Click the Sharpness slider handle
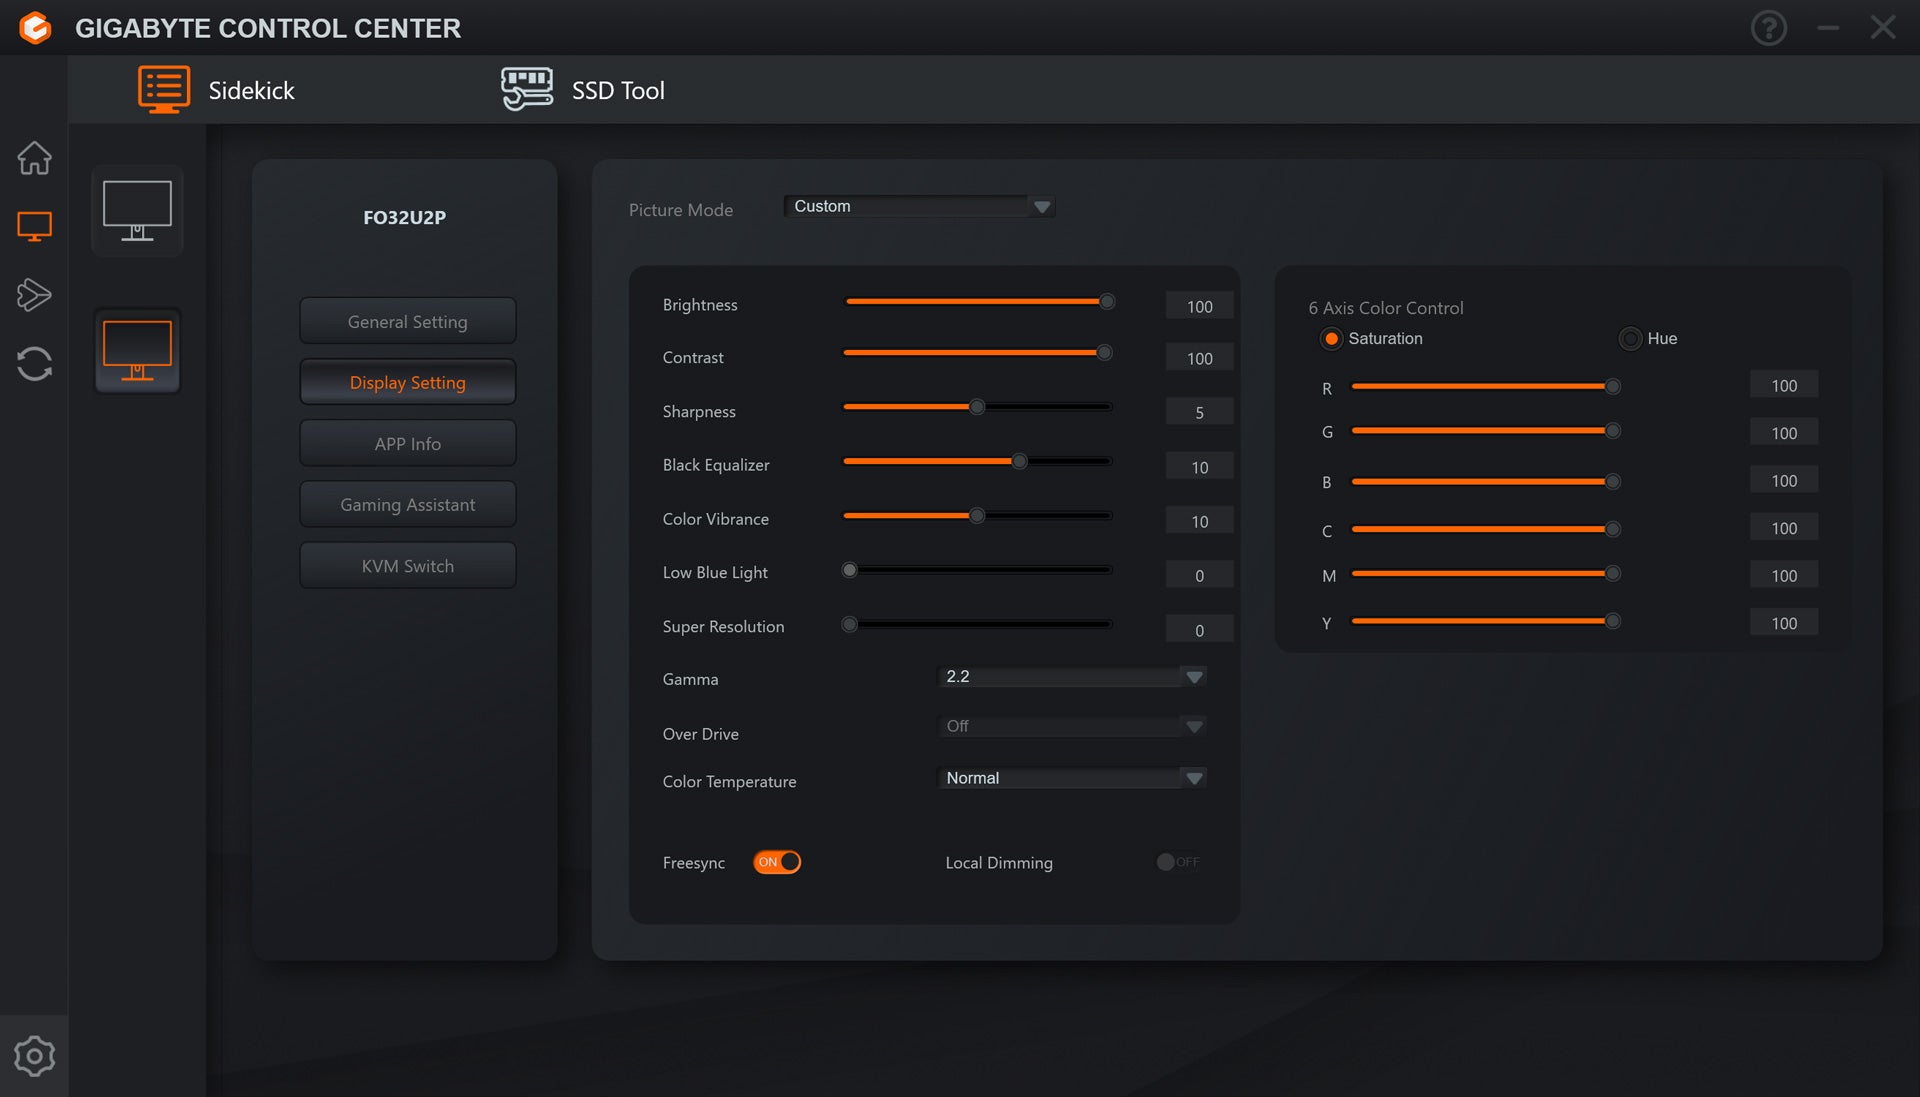The image size is (1920, 1097). [977, 407]
